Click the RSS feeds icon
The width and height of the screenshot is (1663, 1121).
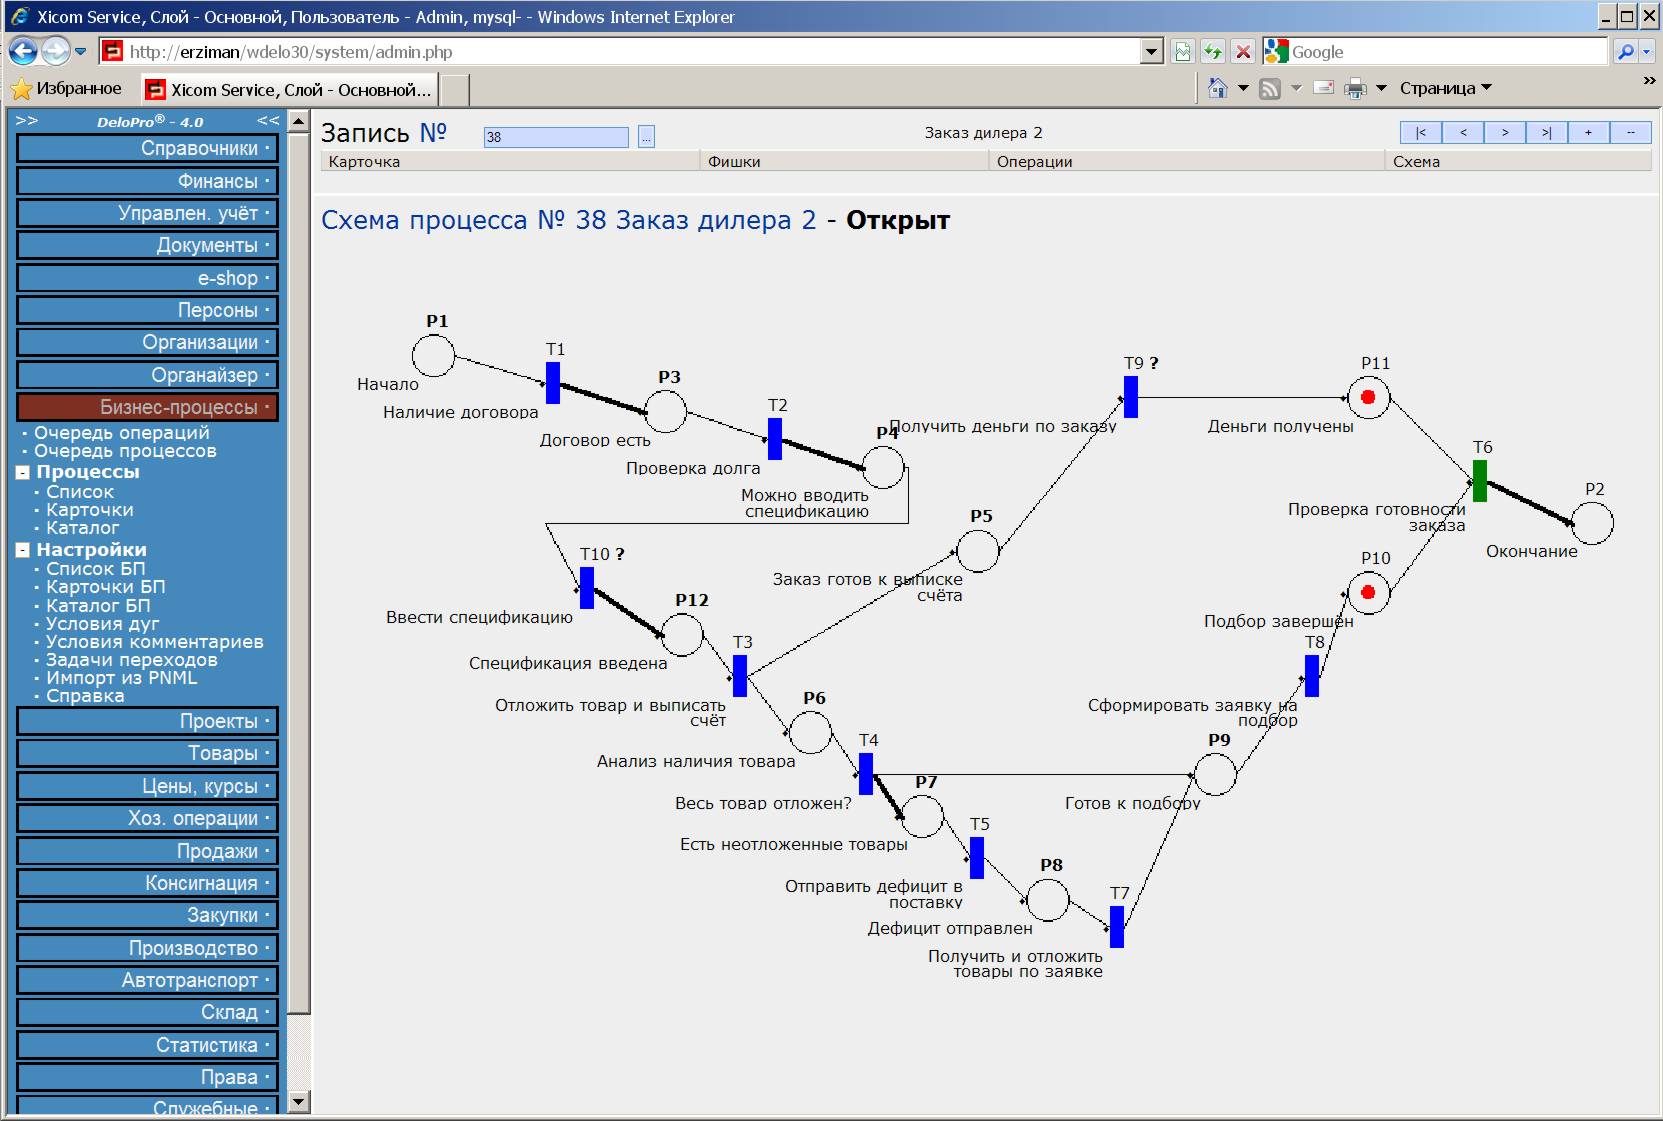1270,88
